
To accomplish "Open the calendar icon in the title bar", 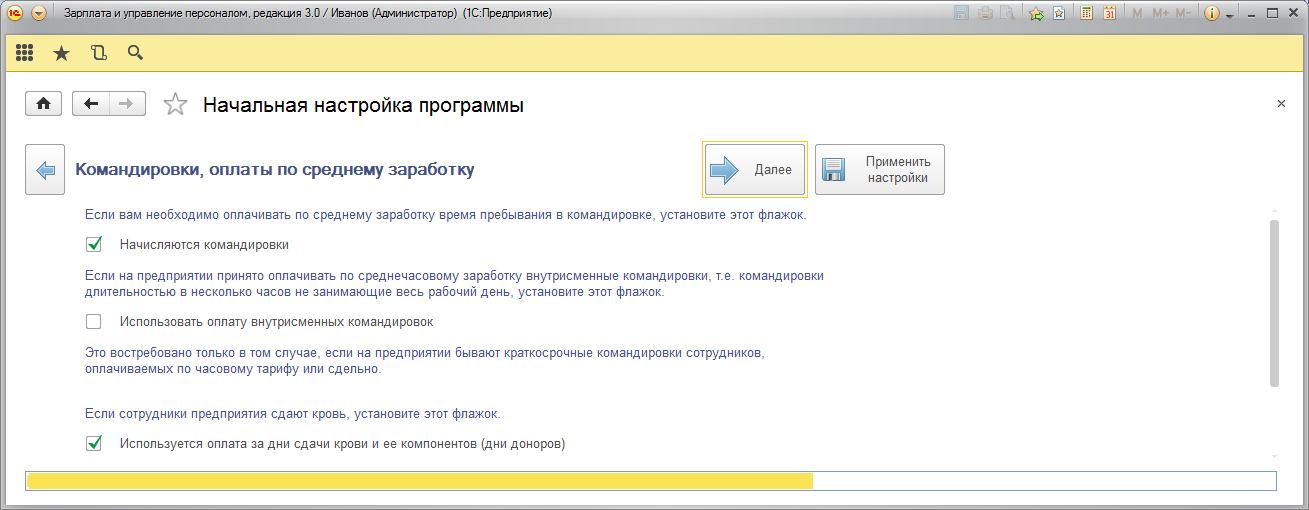I will pyautogui.click(x=1109, y=14).
